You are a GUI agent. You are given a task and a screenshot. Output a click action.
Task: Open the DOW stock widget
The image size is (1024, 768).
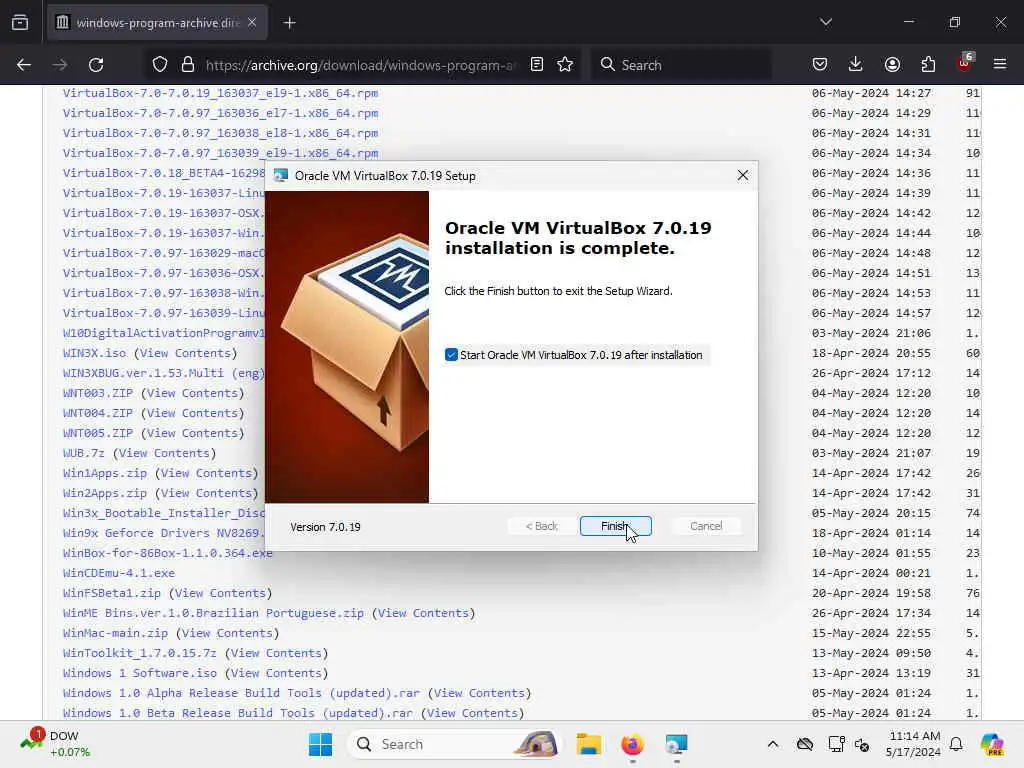tap(55, 744)
